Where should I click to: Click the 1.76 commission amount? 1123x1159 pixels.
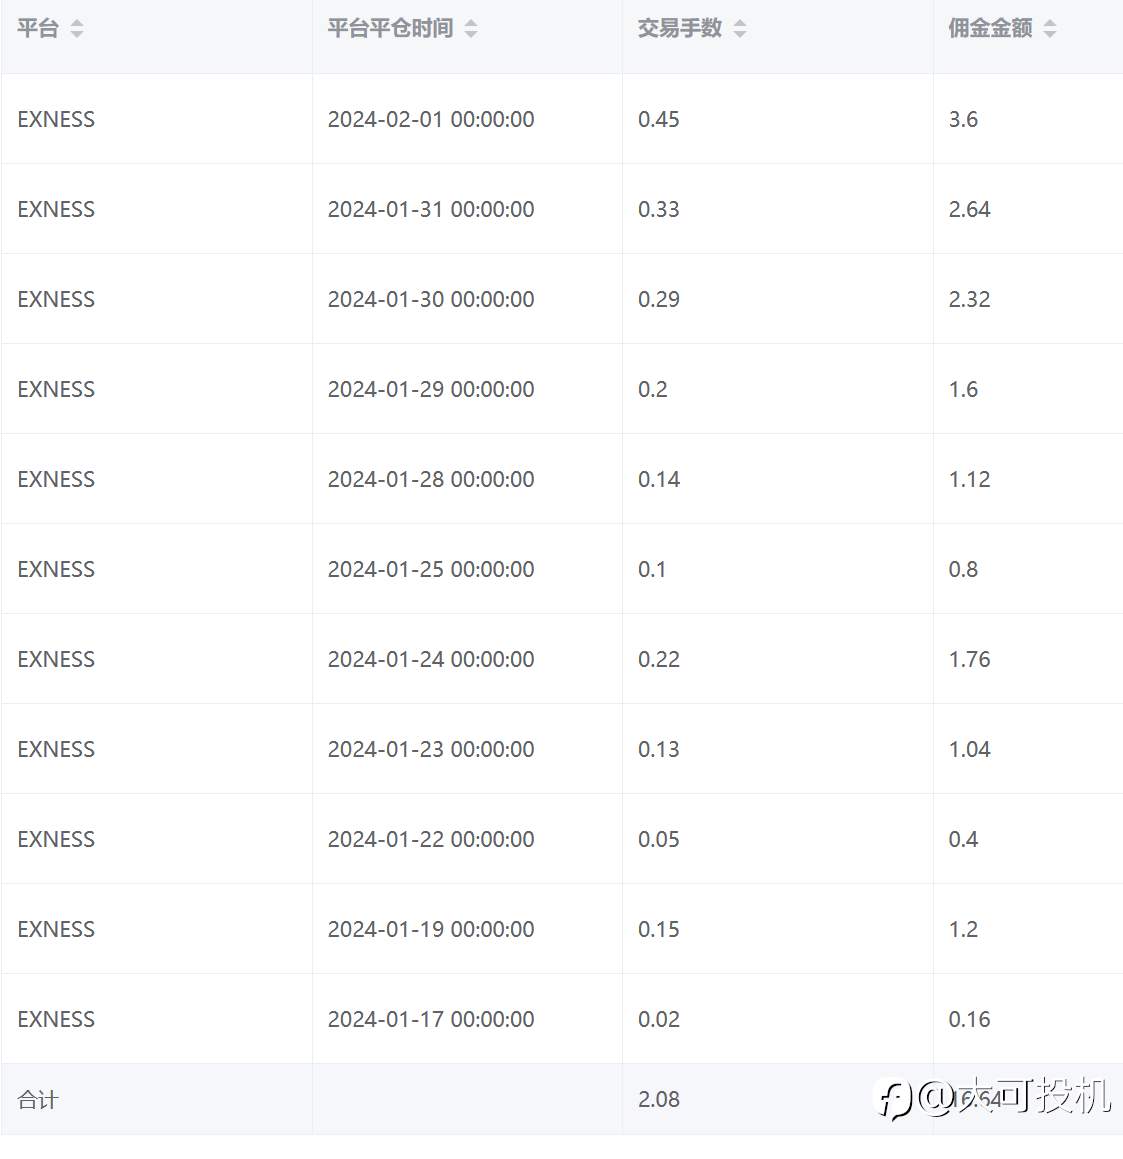point(969,659)
